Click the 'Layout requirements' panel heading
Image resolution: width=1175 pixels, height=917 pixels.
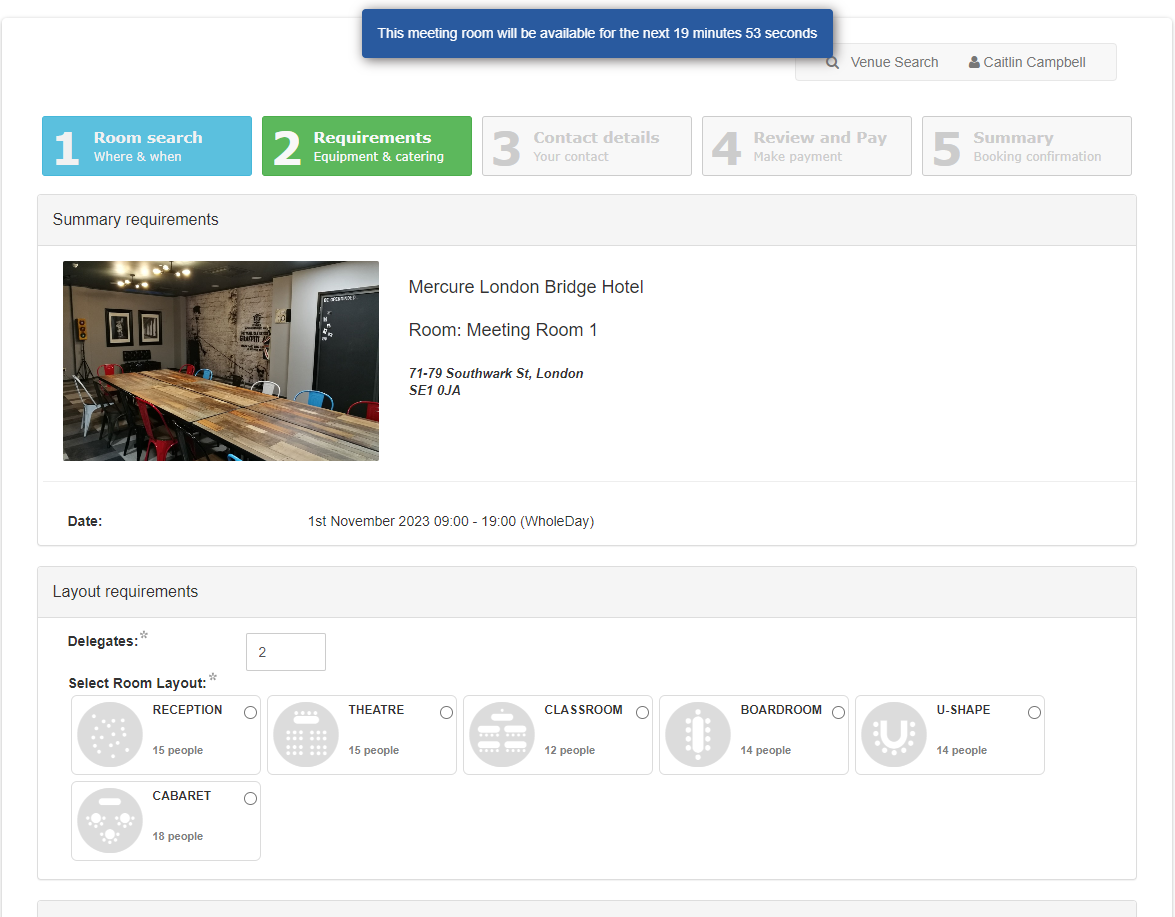pos(125,592)
